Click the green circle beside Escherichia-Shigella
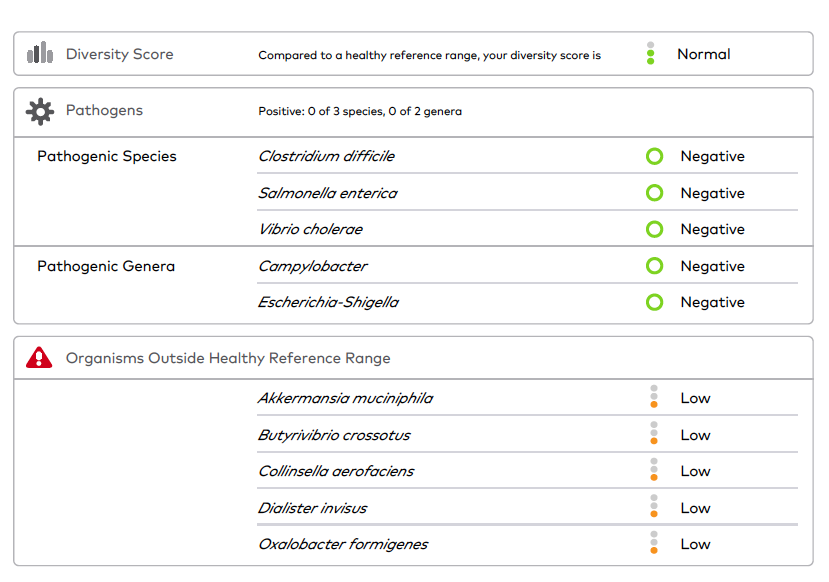The image size is (829, 582). point(655,302)
